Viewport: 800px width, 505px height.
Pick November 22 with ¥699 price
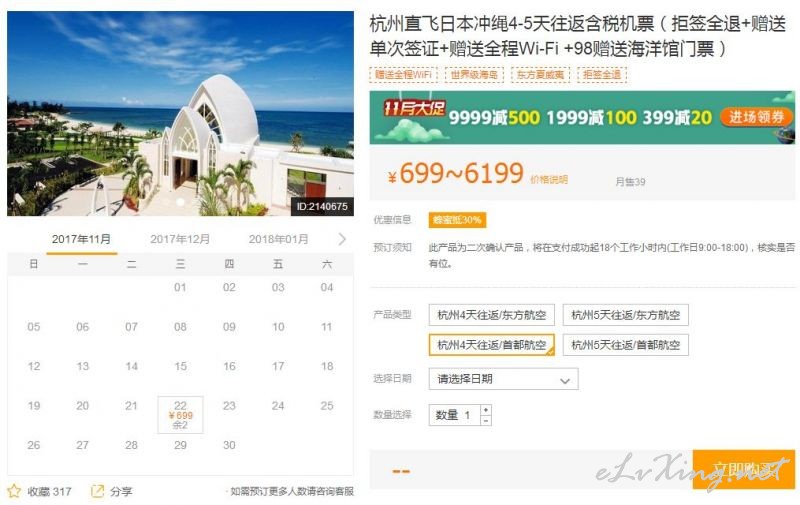coord(180,415)
